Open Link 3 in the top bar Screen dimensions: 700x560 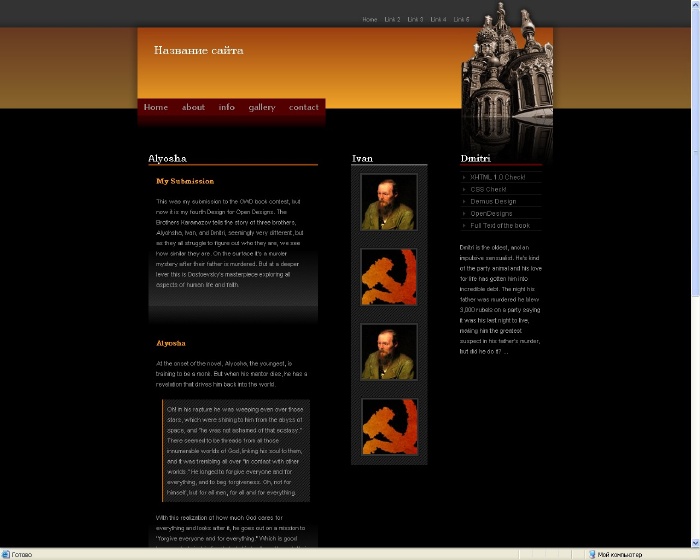[415, 20]
